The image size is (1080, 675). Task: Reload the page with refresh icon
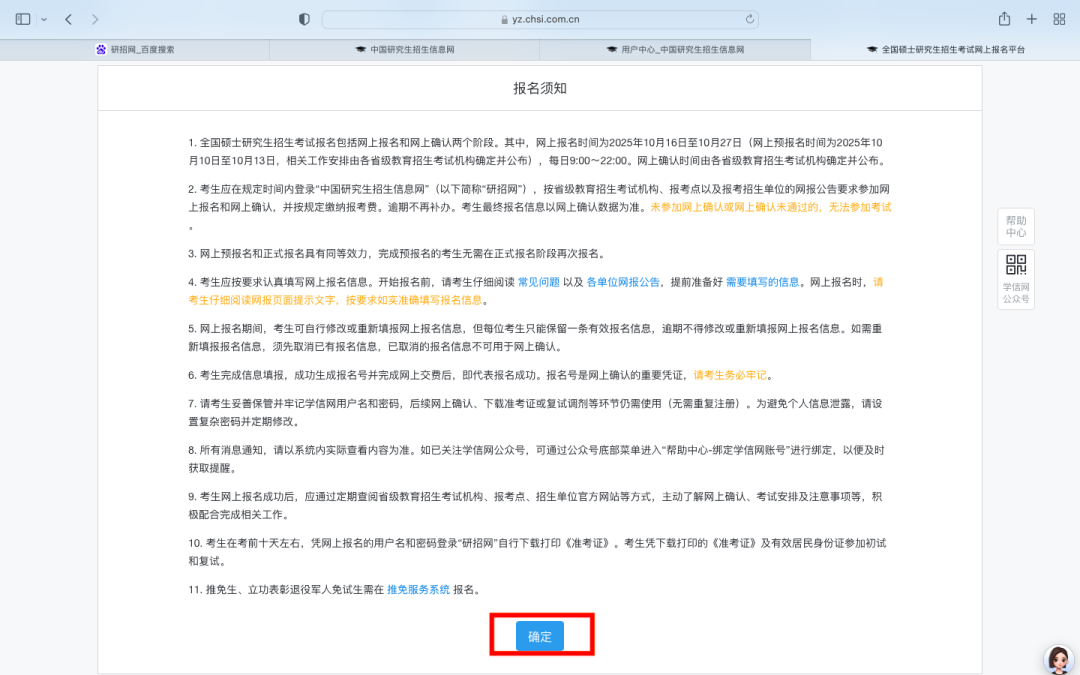[750, 19]
